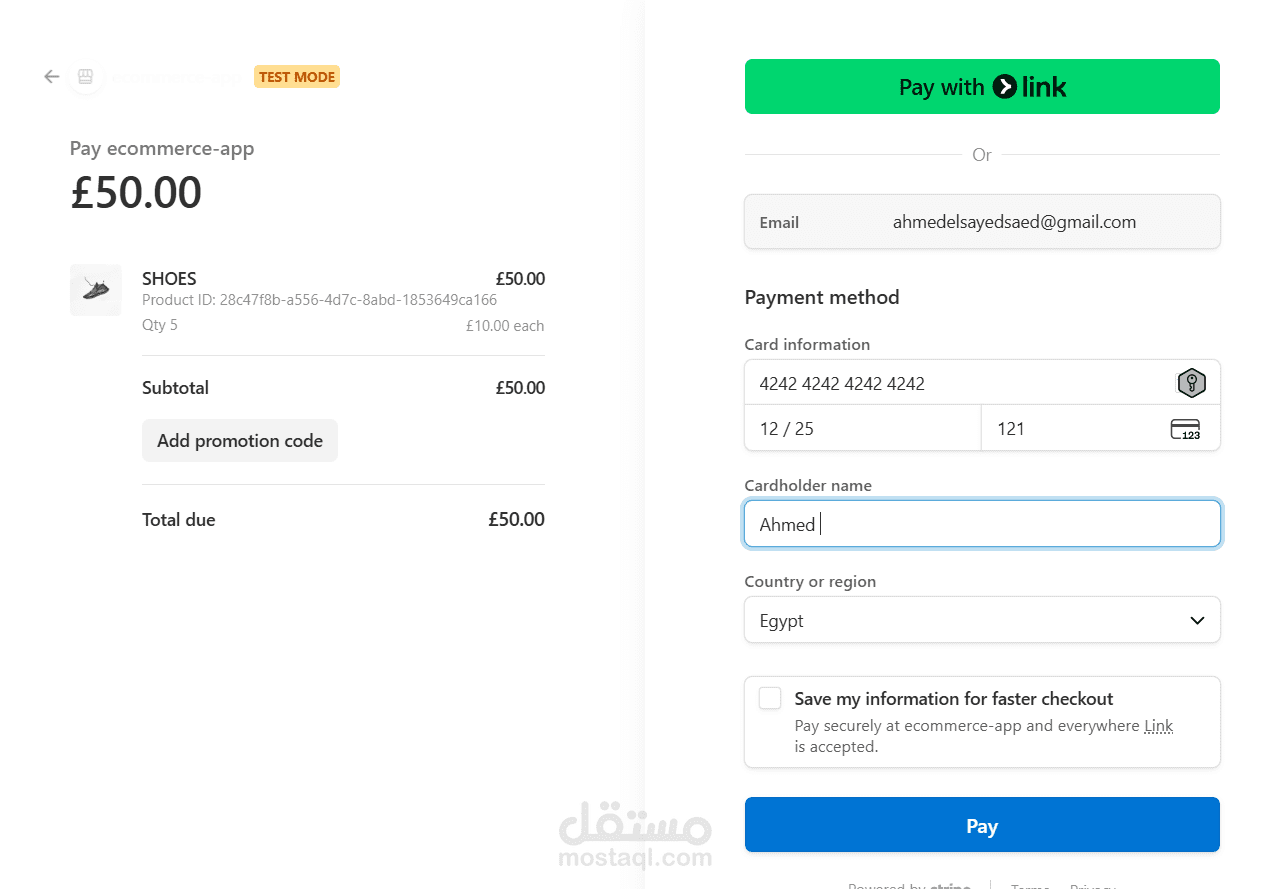This screenshot has height=889, width=1272.
Task: Click the shoes product thumbnail
Action: tap(96, 290)
